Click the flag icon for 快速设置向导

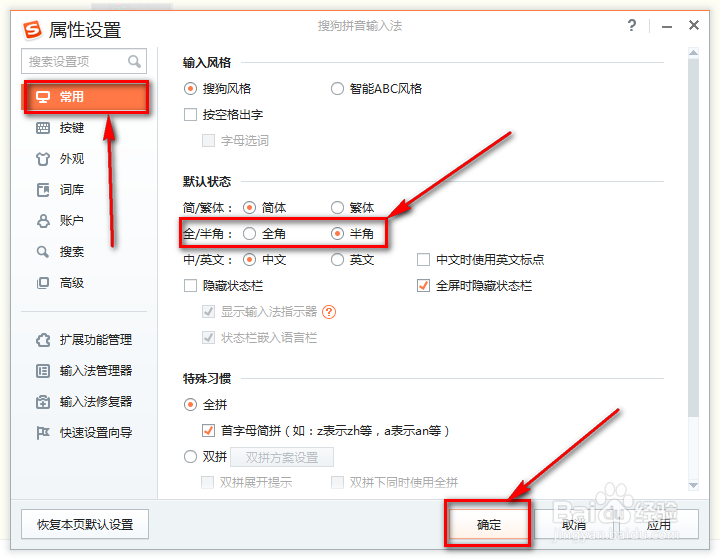click(43, 433)
